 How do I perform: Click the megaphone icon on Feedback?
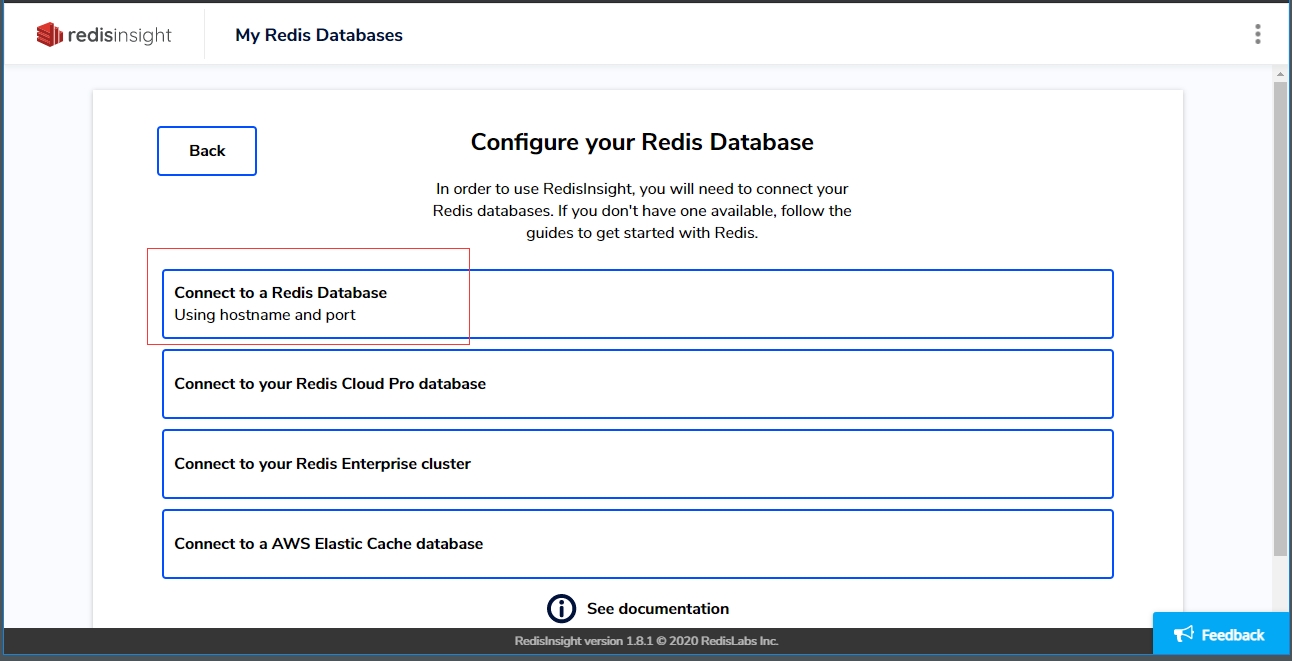(1184, 635)
